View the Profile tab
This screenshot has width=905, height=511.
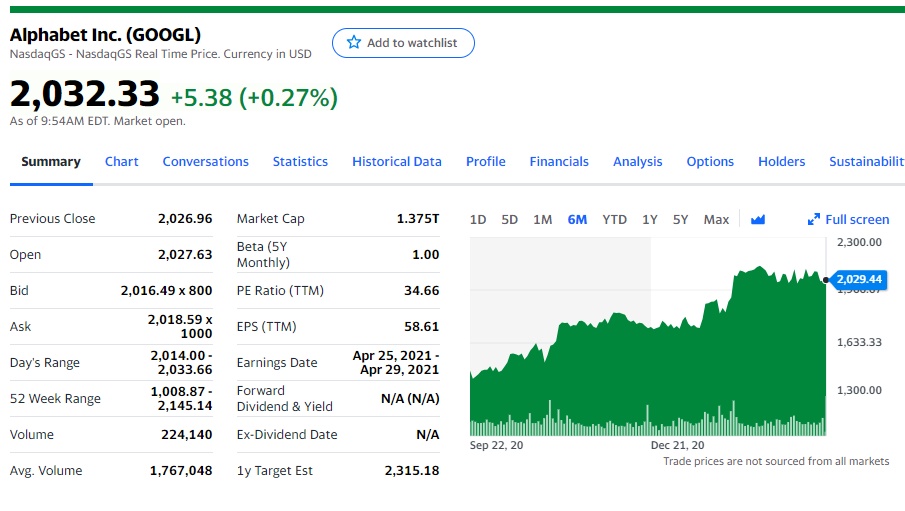point(485,162)
